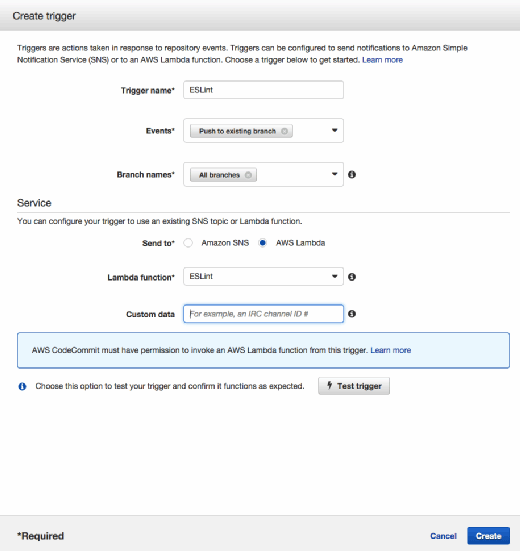Click the Create trigger dialog title
520x551 pixels.
click(44, 16)
